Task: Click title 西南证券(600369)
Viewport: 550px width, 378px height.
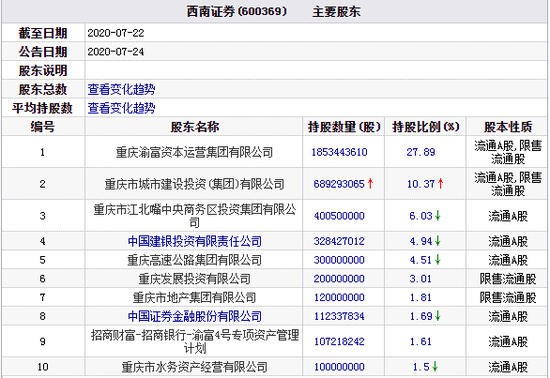Action: (x=237, y=12)
